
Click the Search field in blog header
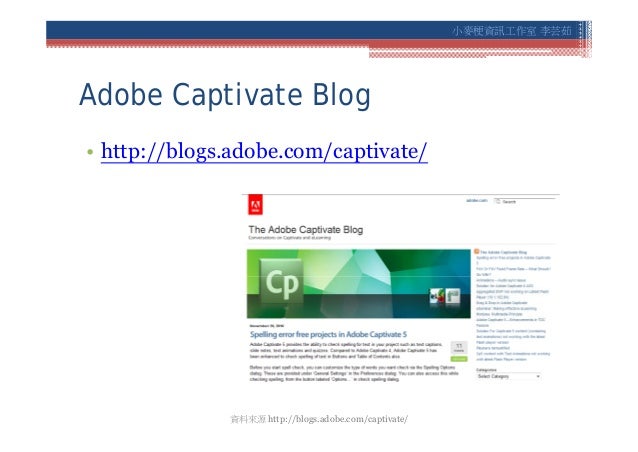tap(524, 201)
